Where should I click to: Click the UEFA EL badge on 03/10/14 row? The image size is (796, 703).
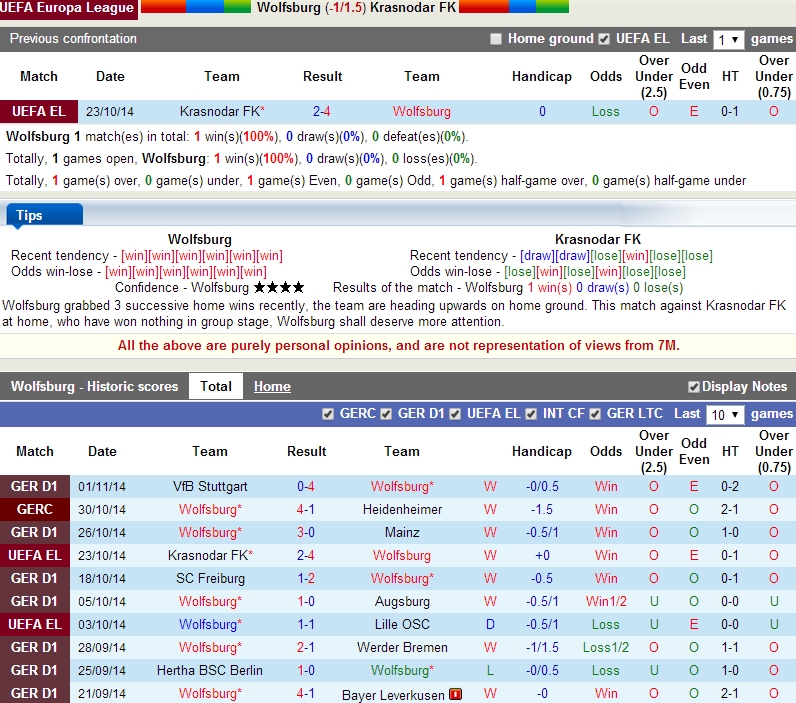click(x=35, y=624)
